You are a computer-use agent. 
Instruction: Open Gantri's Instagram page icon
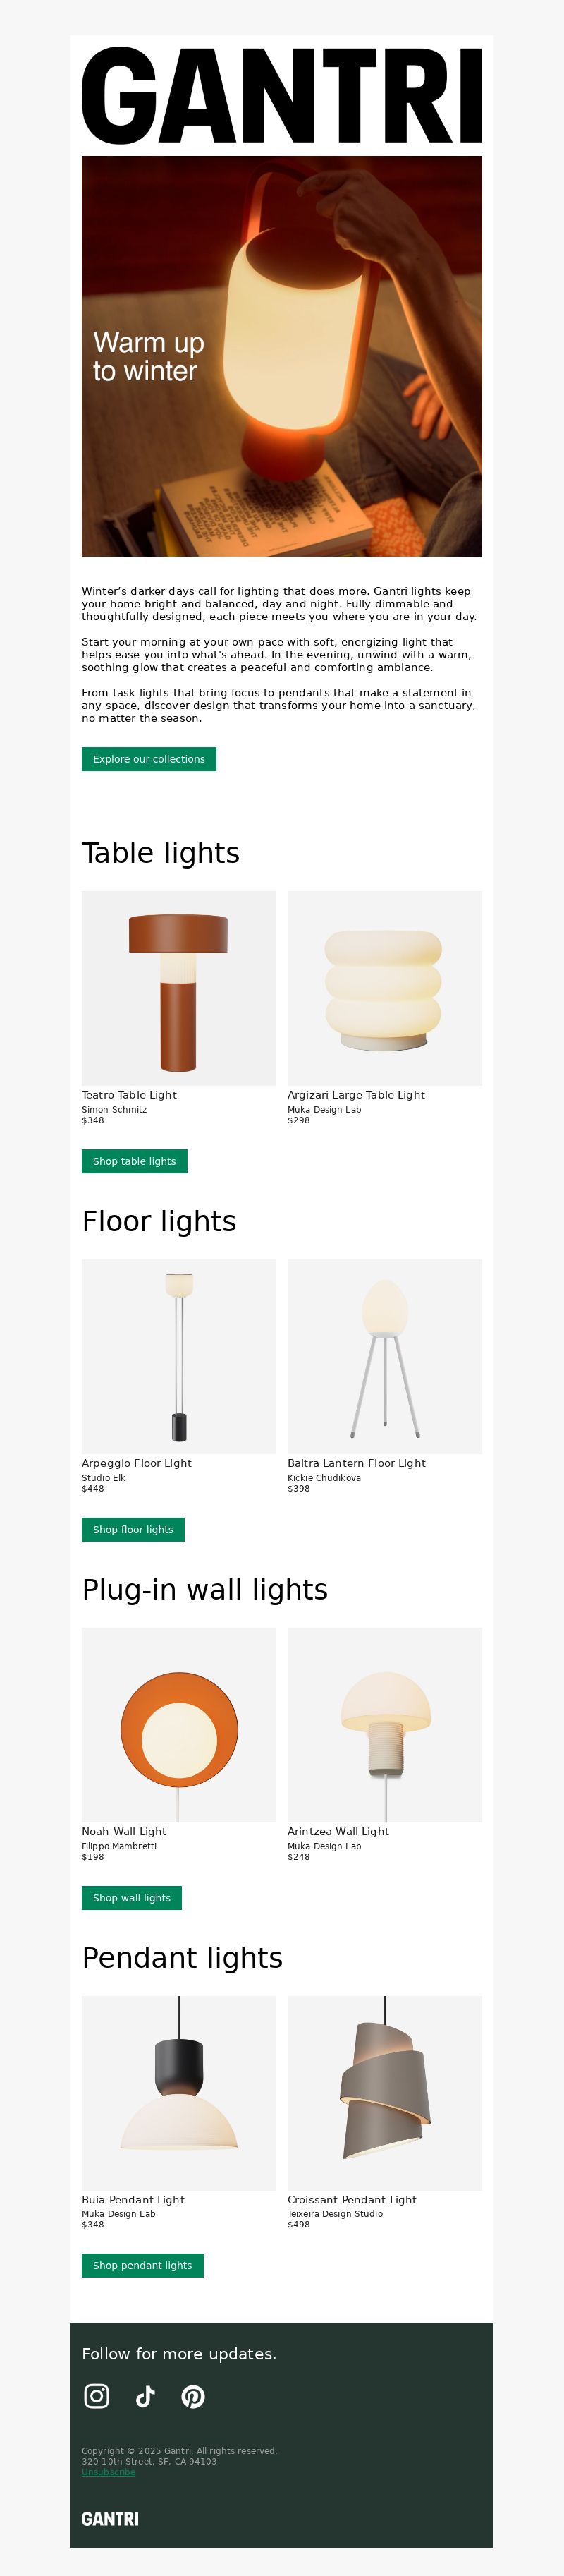click(x=97, y=2396)
